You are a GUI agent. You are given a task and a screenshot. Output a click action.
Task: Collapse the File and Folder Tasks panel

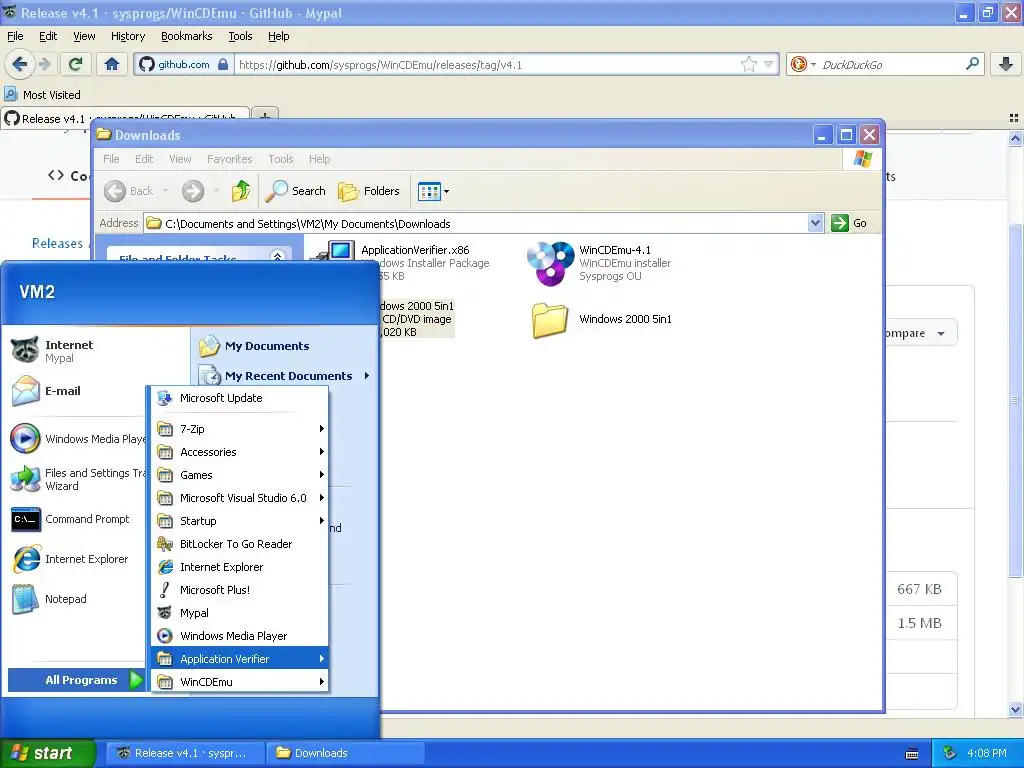pyautogui.click(x=278, y=255)
